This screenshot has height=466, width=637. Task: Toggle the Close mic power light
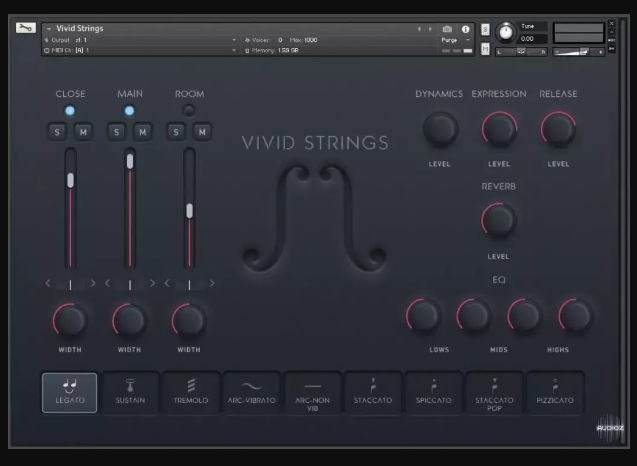tap(70, 111)
